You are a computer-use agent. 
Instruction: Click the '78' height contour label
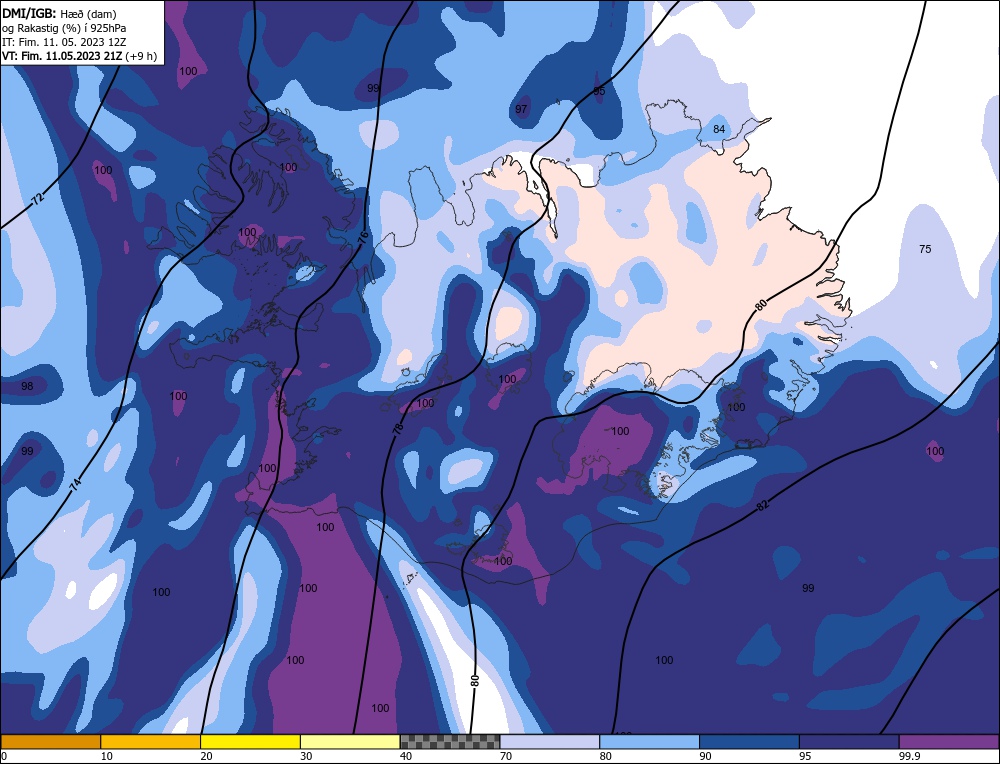(x=398, y=429)
